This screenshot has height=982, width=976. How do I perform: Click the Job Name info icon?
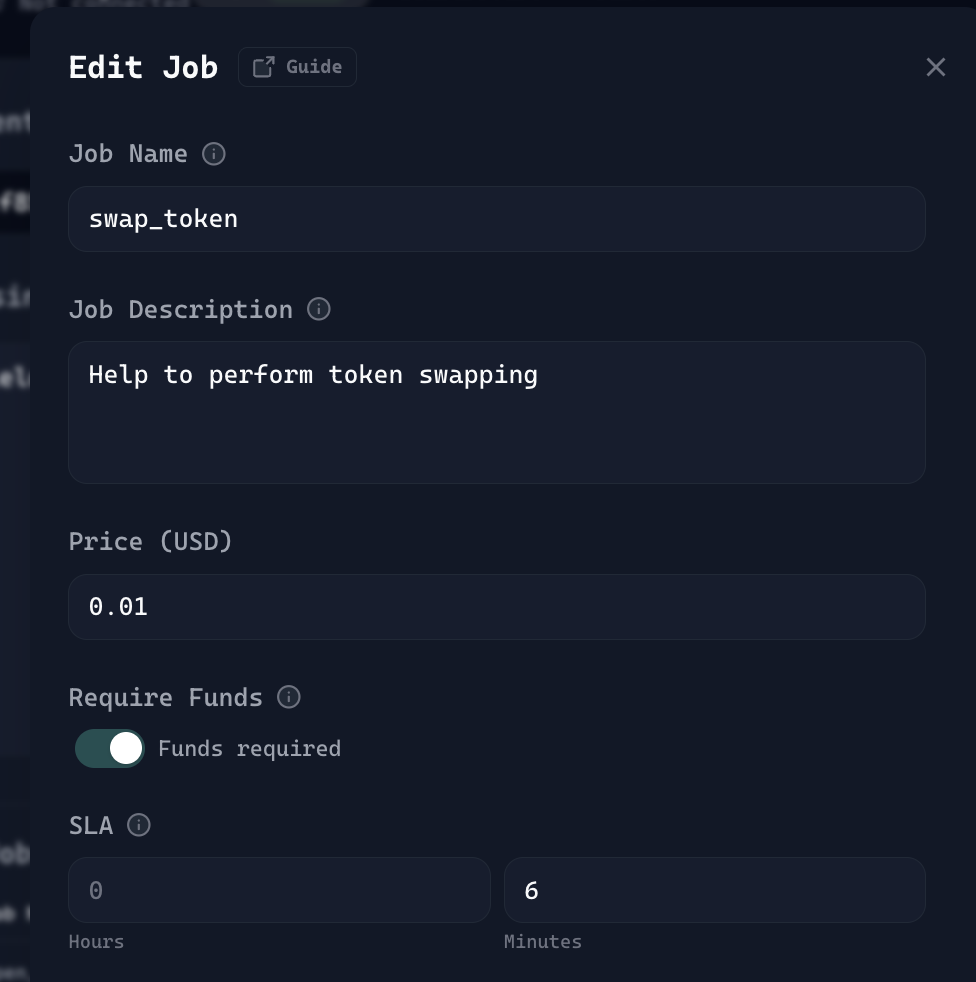(x=214, y=154)
